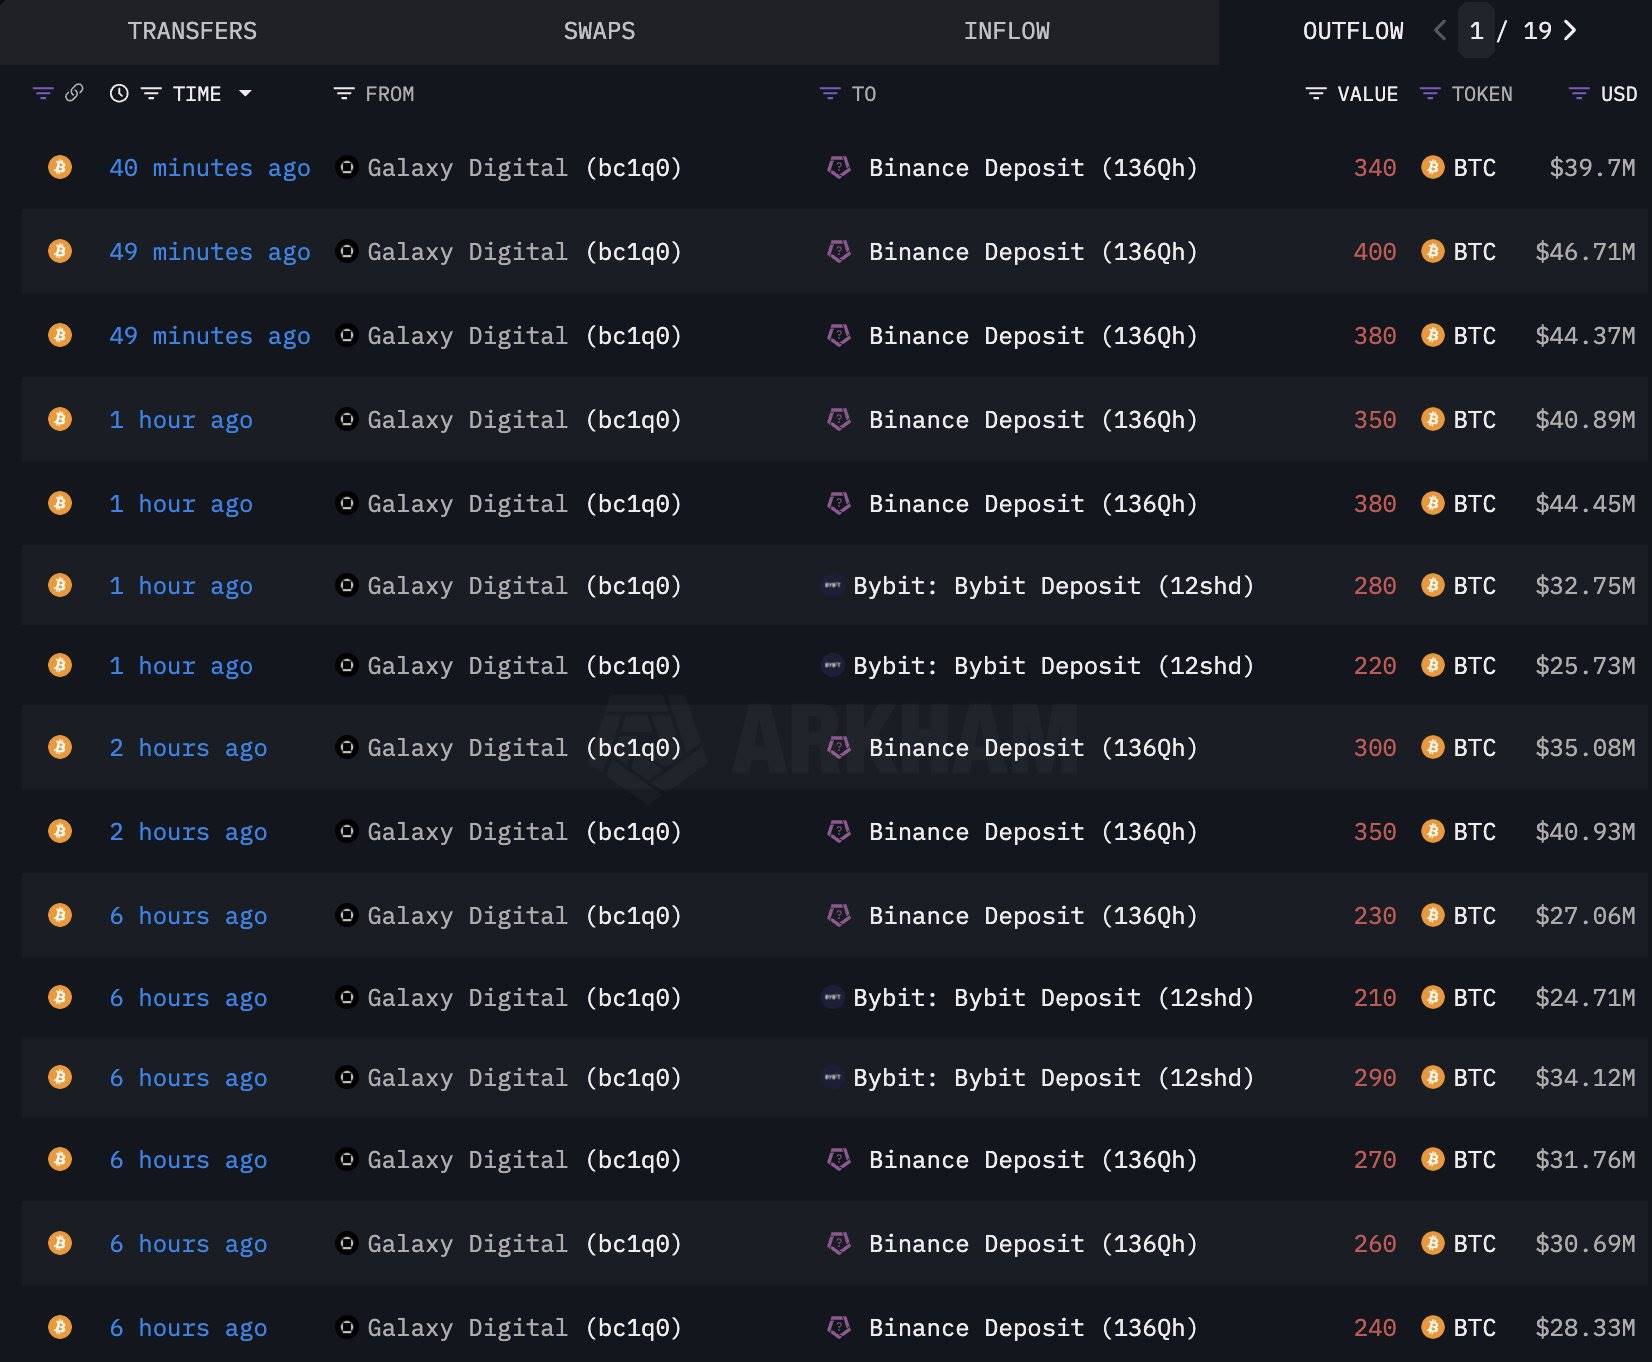Click the value 280 in Bybit row

point(1375,586)
